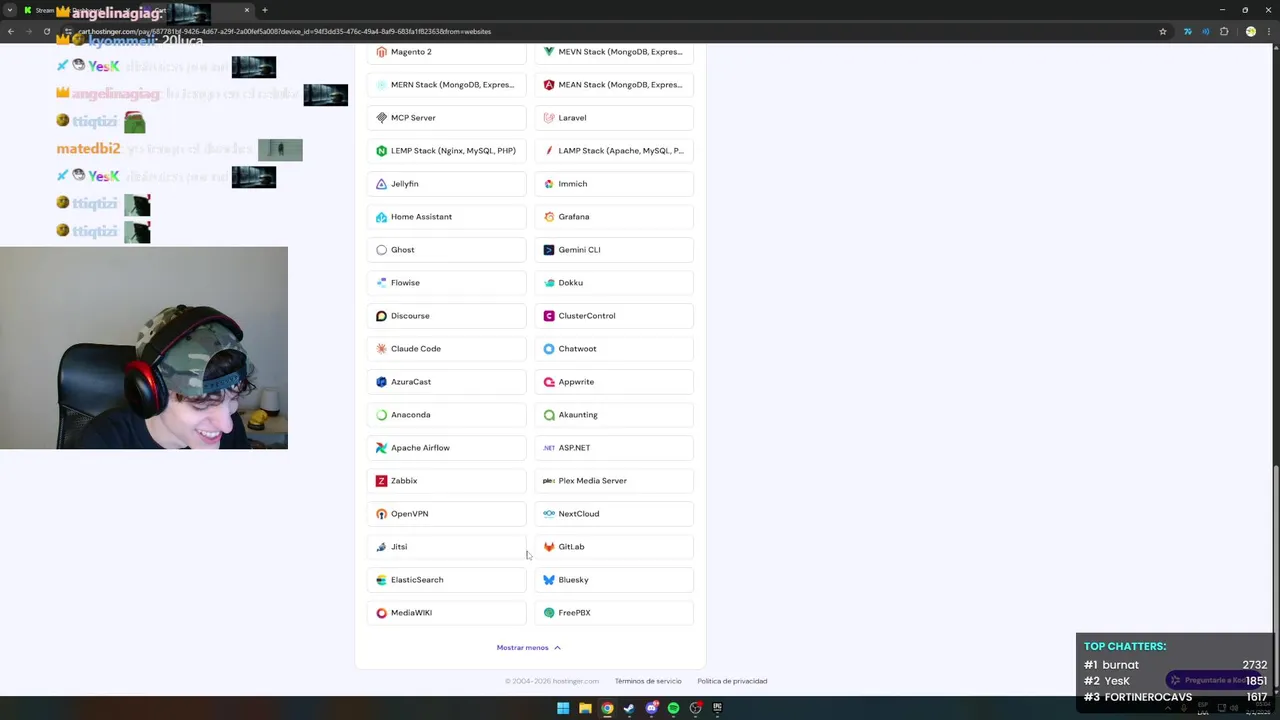
Task: Click the Discourse icon
Action: [381, 316]
